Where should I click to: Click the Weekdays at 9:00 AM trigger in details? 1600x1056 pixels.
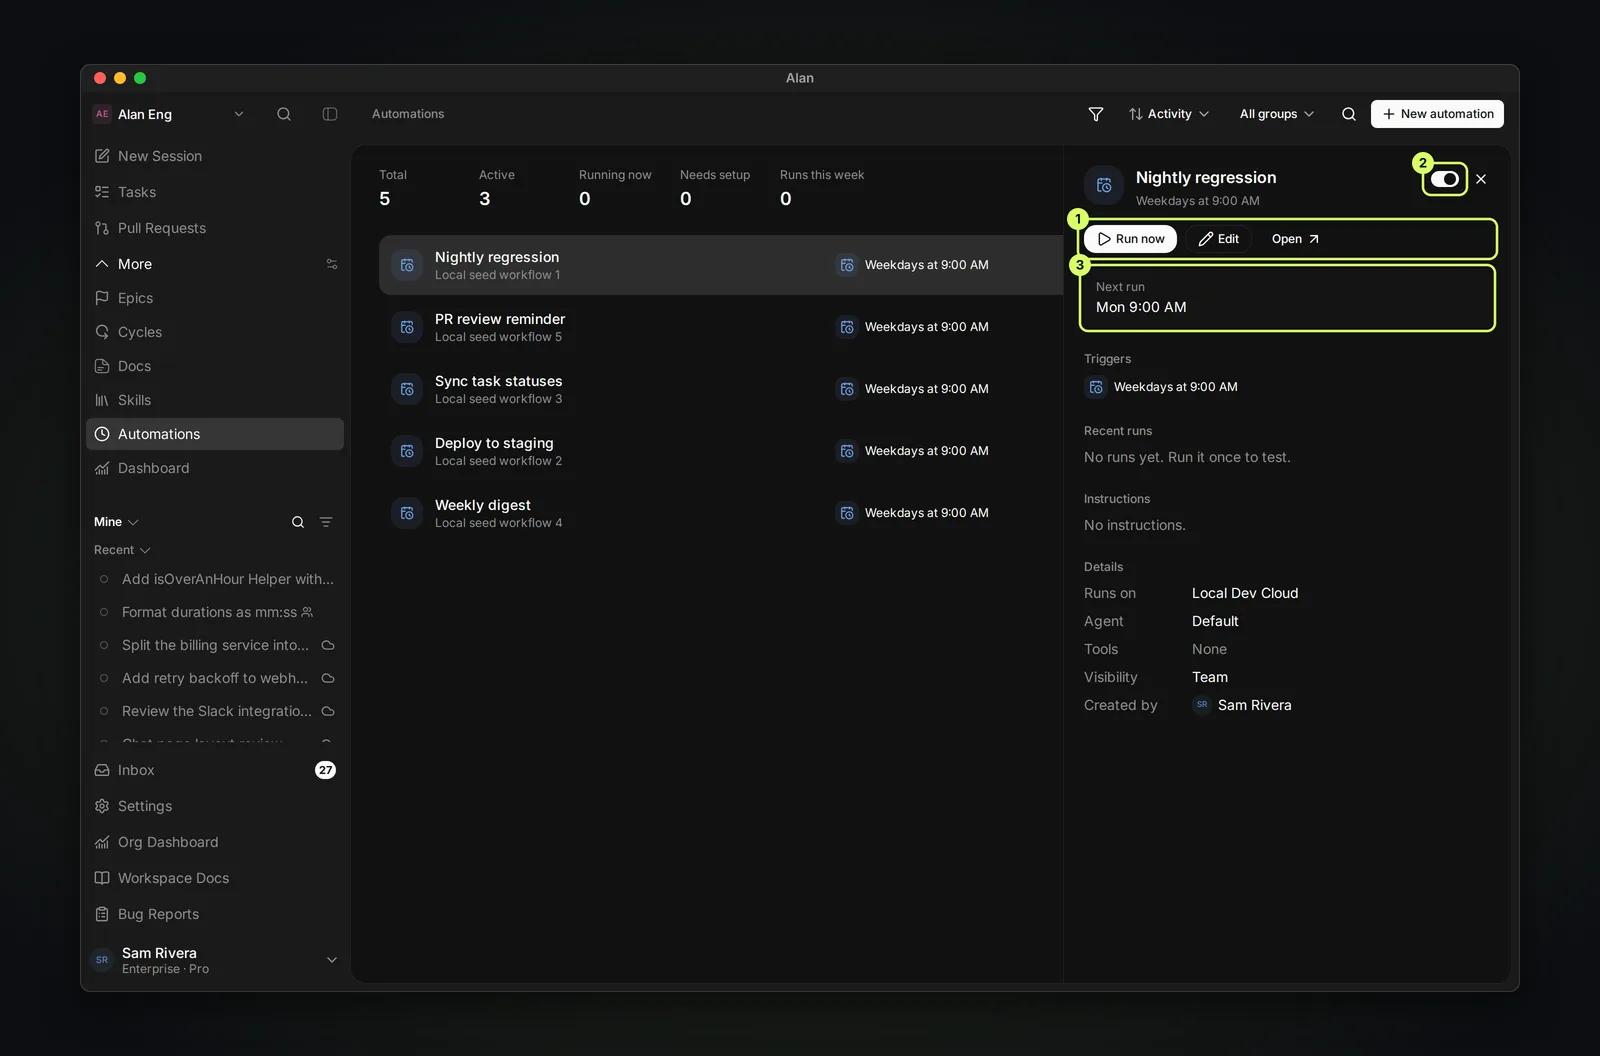(x=1161, y=387)
